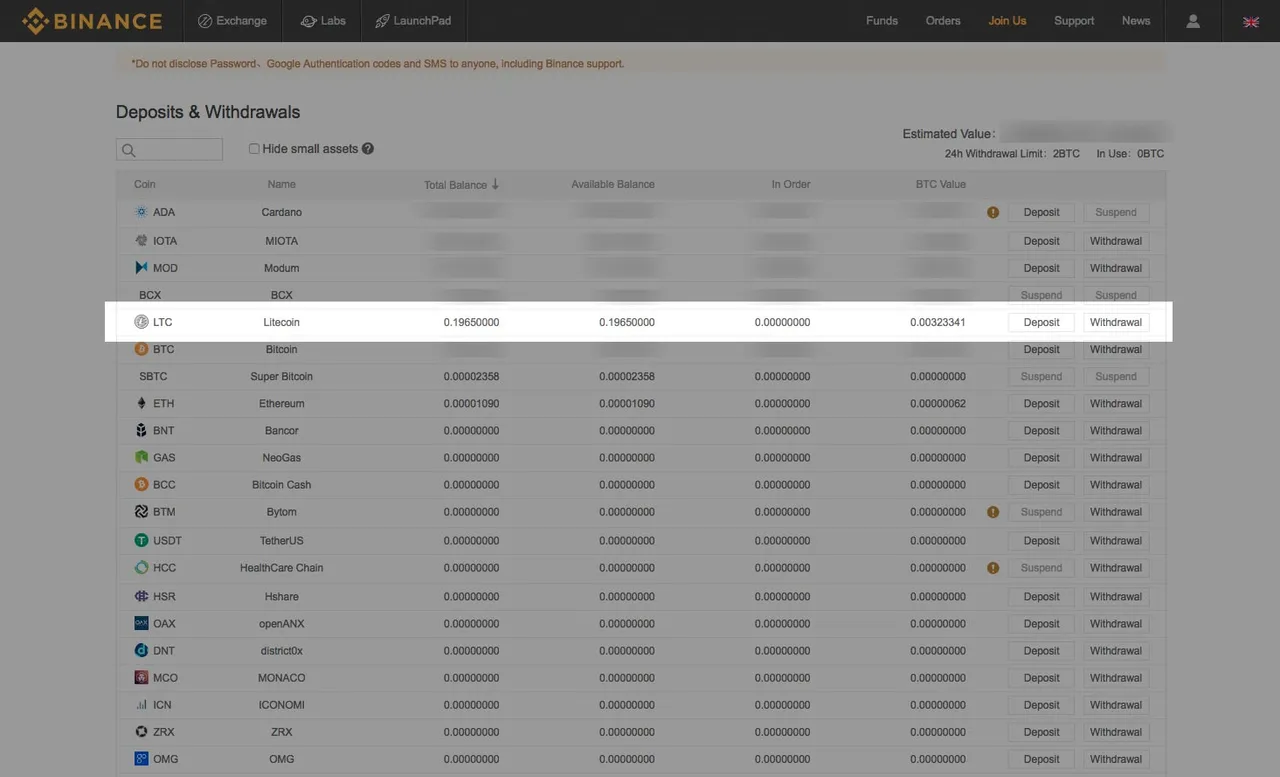The image size is (1280, 777).
Task: Click the ADA coin icon
Action: [141, 212]
